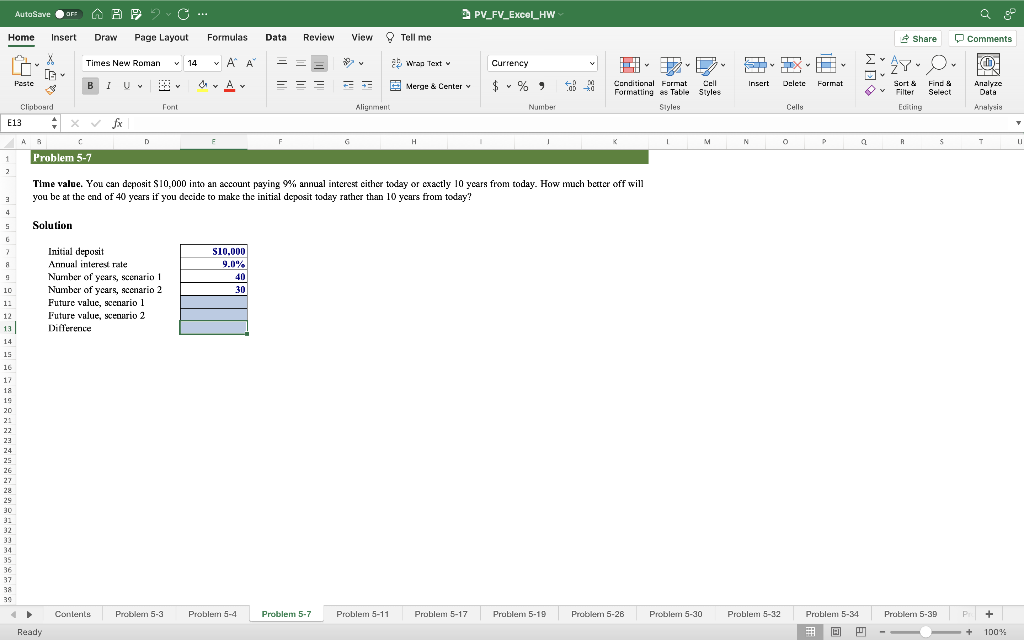Expand the Merge & Center dropdown arrow
This screenshot has height=640, width=1024.
(x=469, y=86)
